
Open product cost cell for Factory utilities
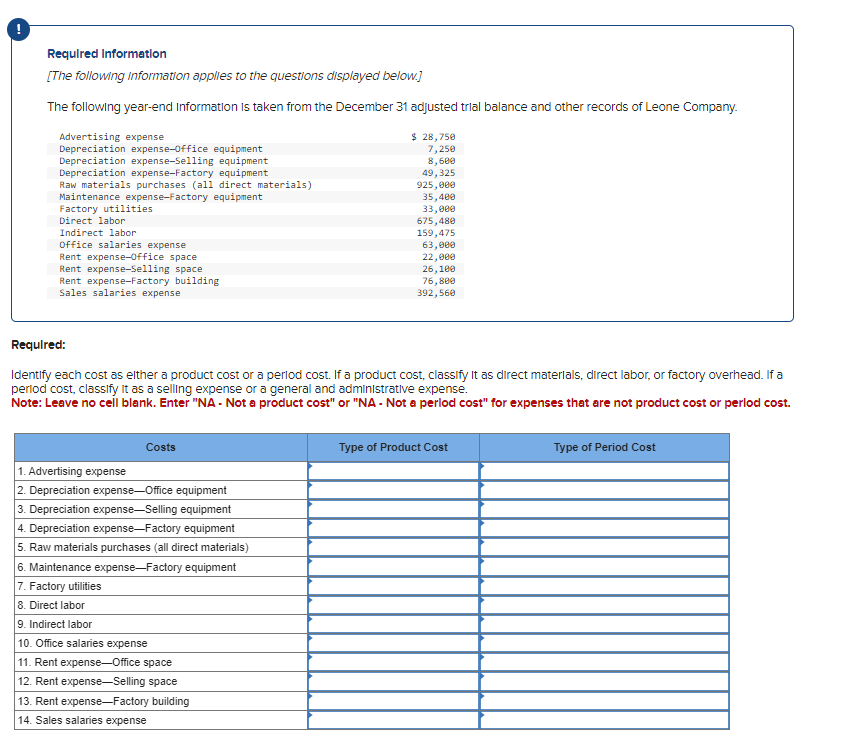coord(393,586)
